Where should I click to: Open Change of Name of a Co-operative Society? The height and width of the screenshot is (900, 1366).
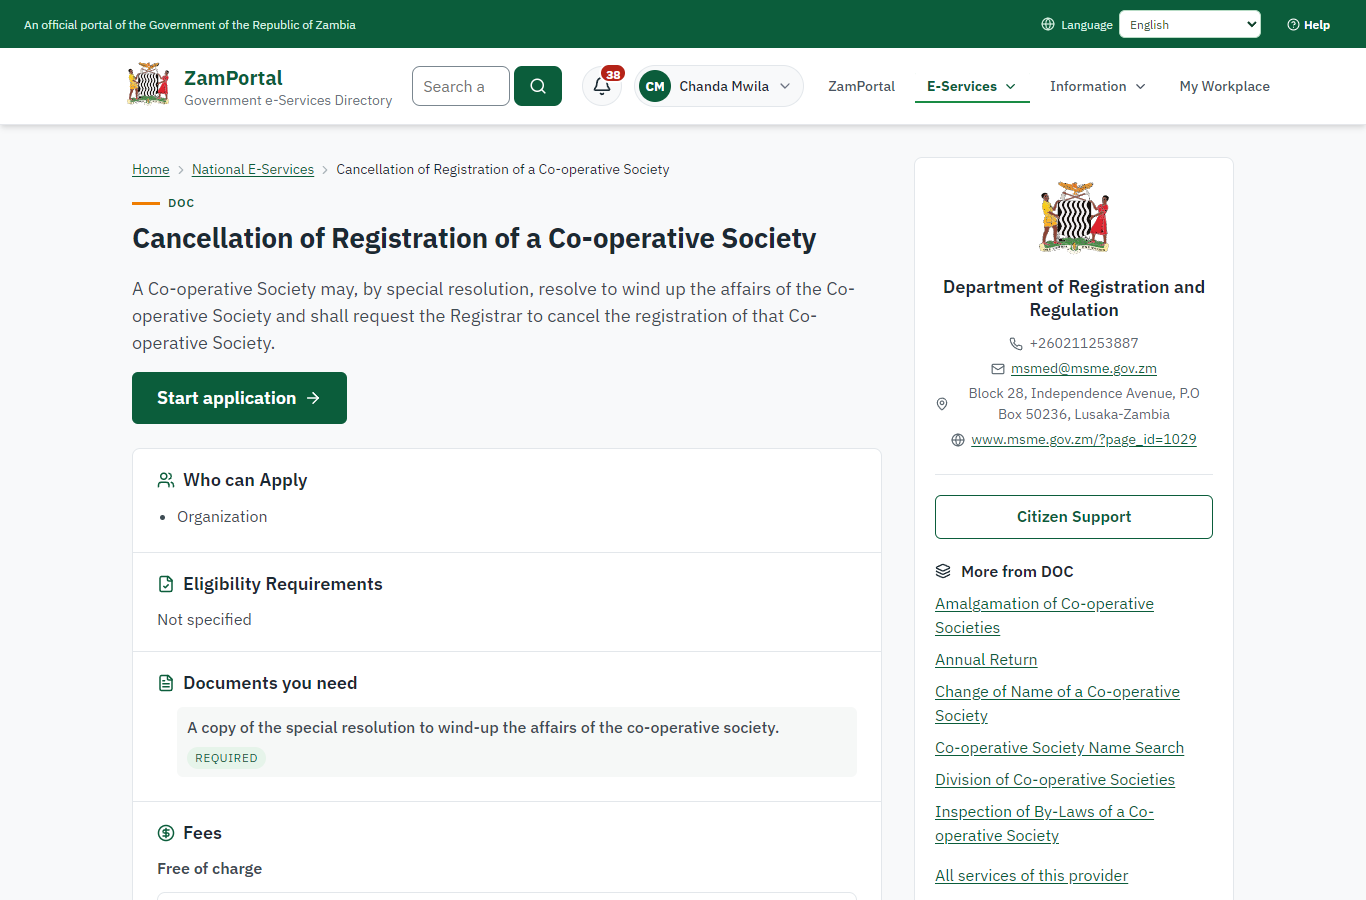(1057, 704)
